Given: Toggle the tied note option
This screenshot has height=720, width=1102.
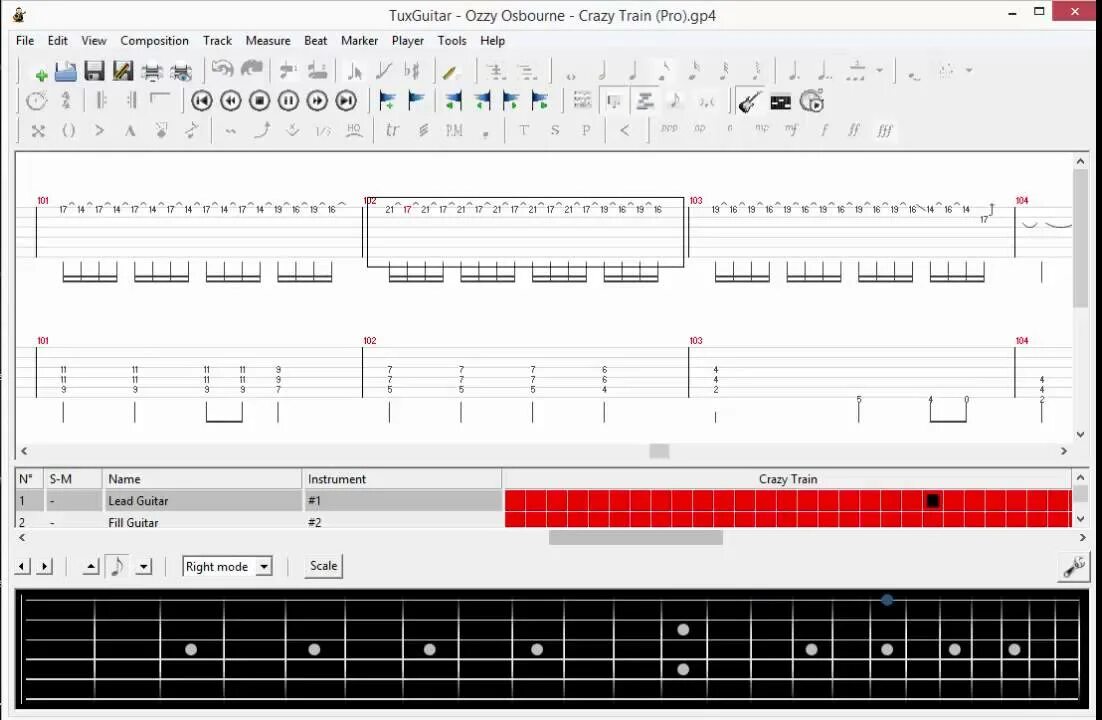Looking at the screenshot, I should pos(914,75).
